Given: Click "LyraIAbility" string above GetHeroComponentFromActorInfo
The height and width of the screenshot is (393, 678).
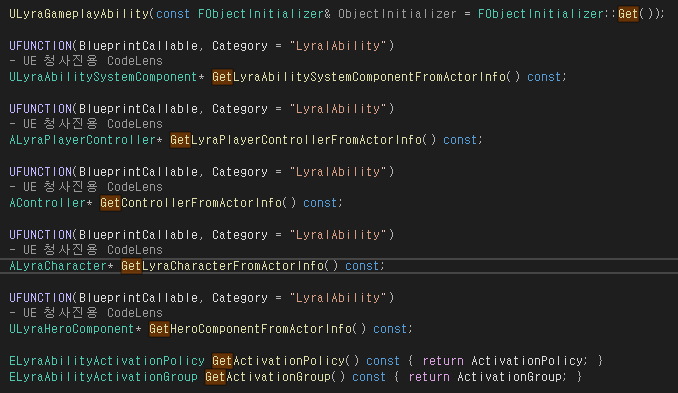Looking at the screenshot, I should (338, 298).
